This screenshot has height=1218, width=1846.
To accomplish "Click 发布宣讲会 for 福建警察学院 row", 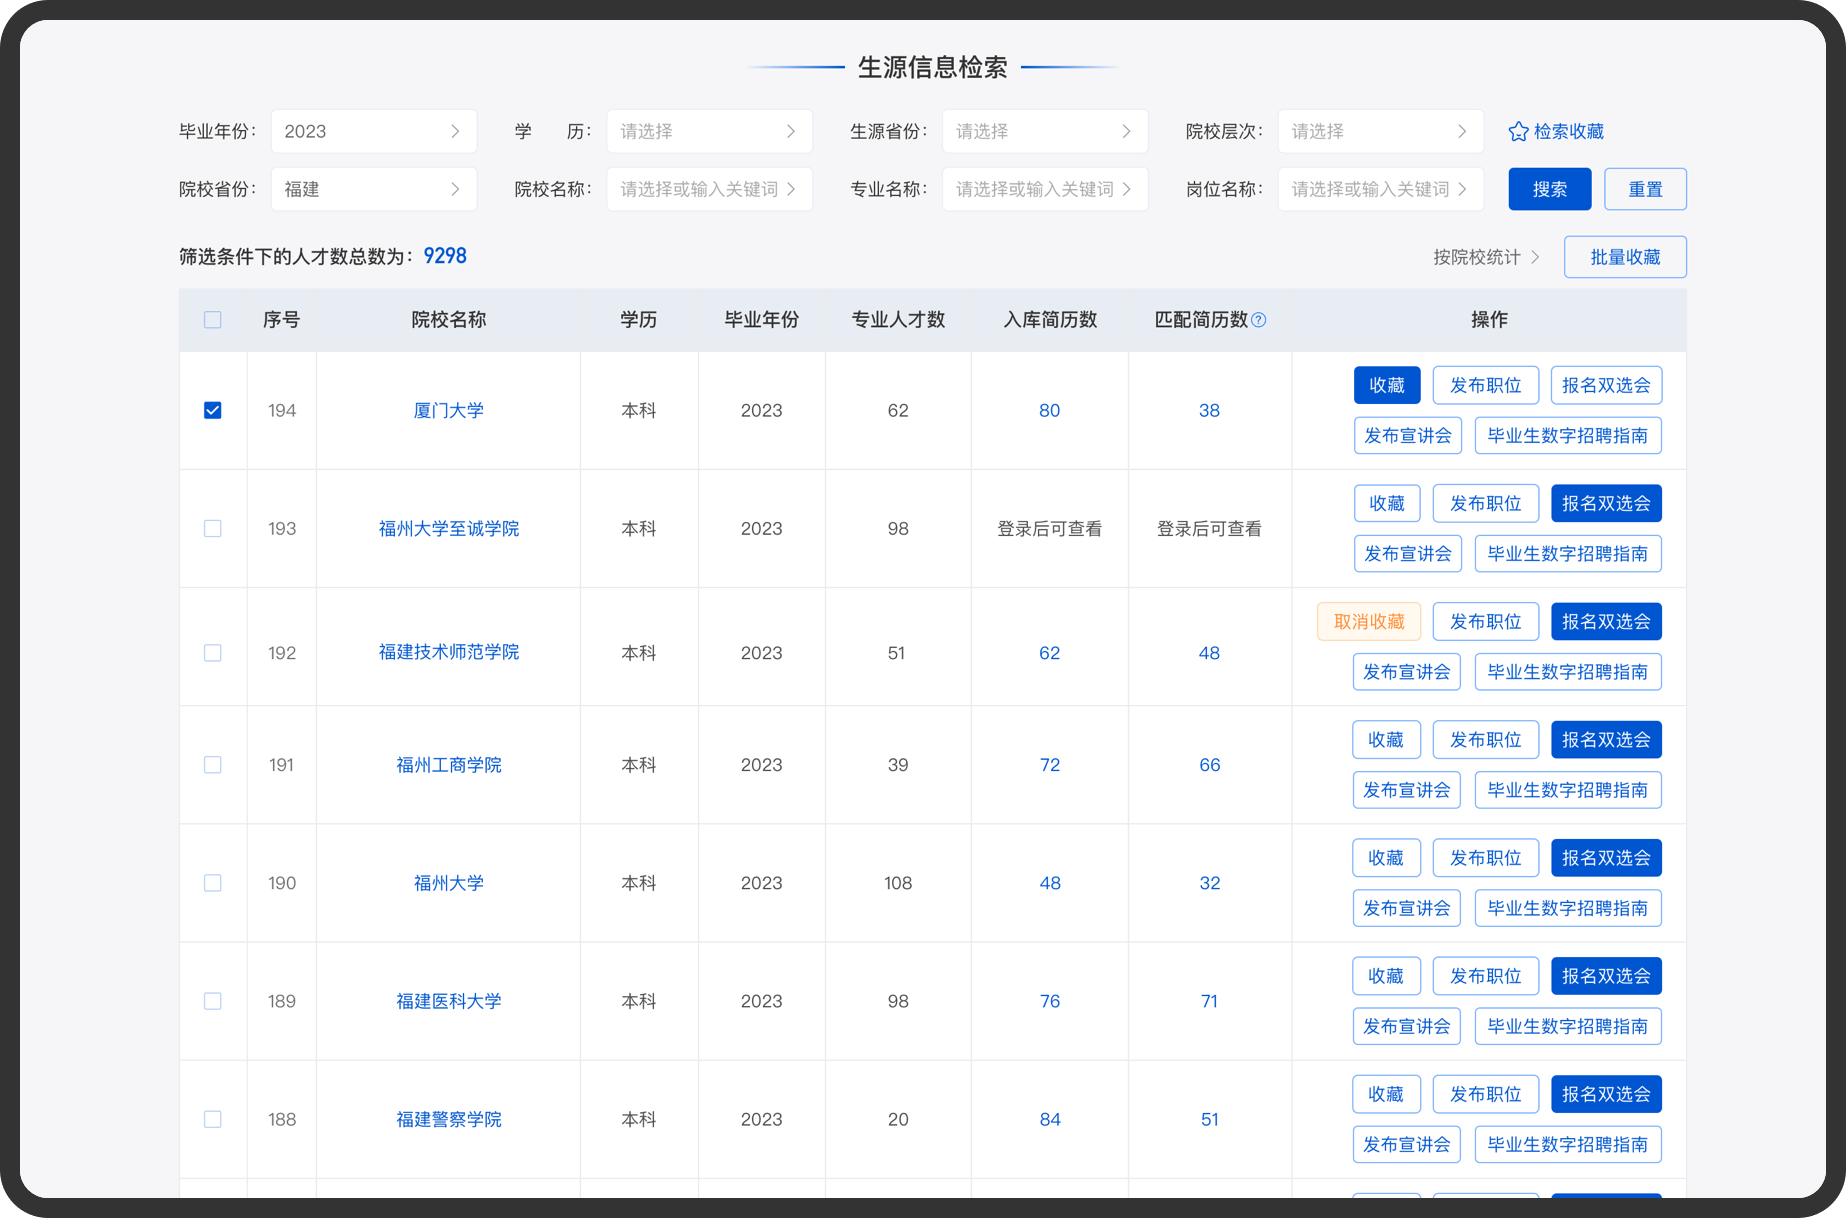I will 1407,1144.
